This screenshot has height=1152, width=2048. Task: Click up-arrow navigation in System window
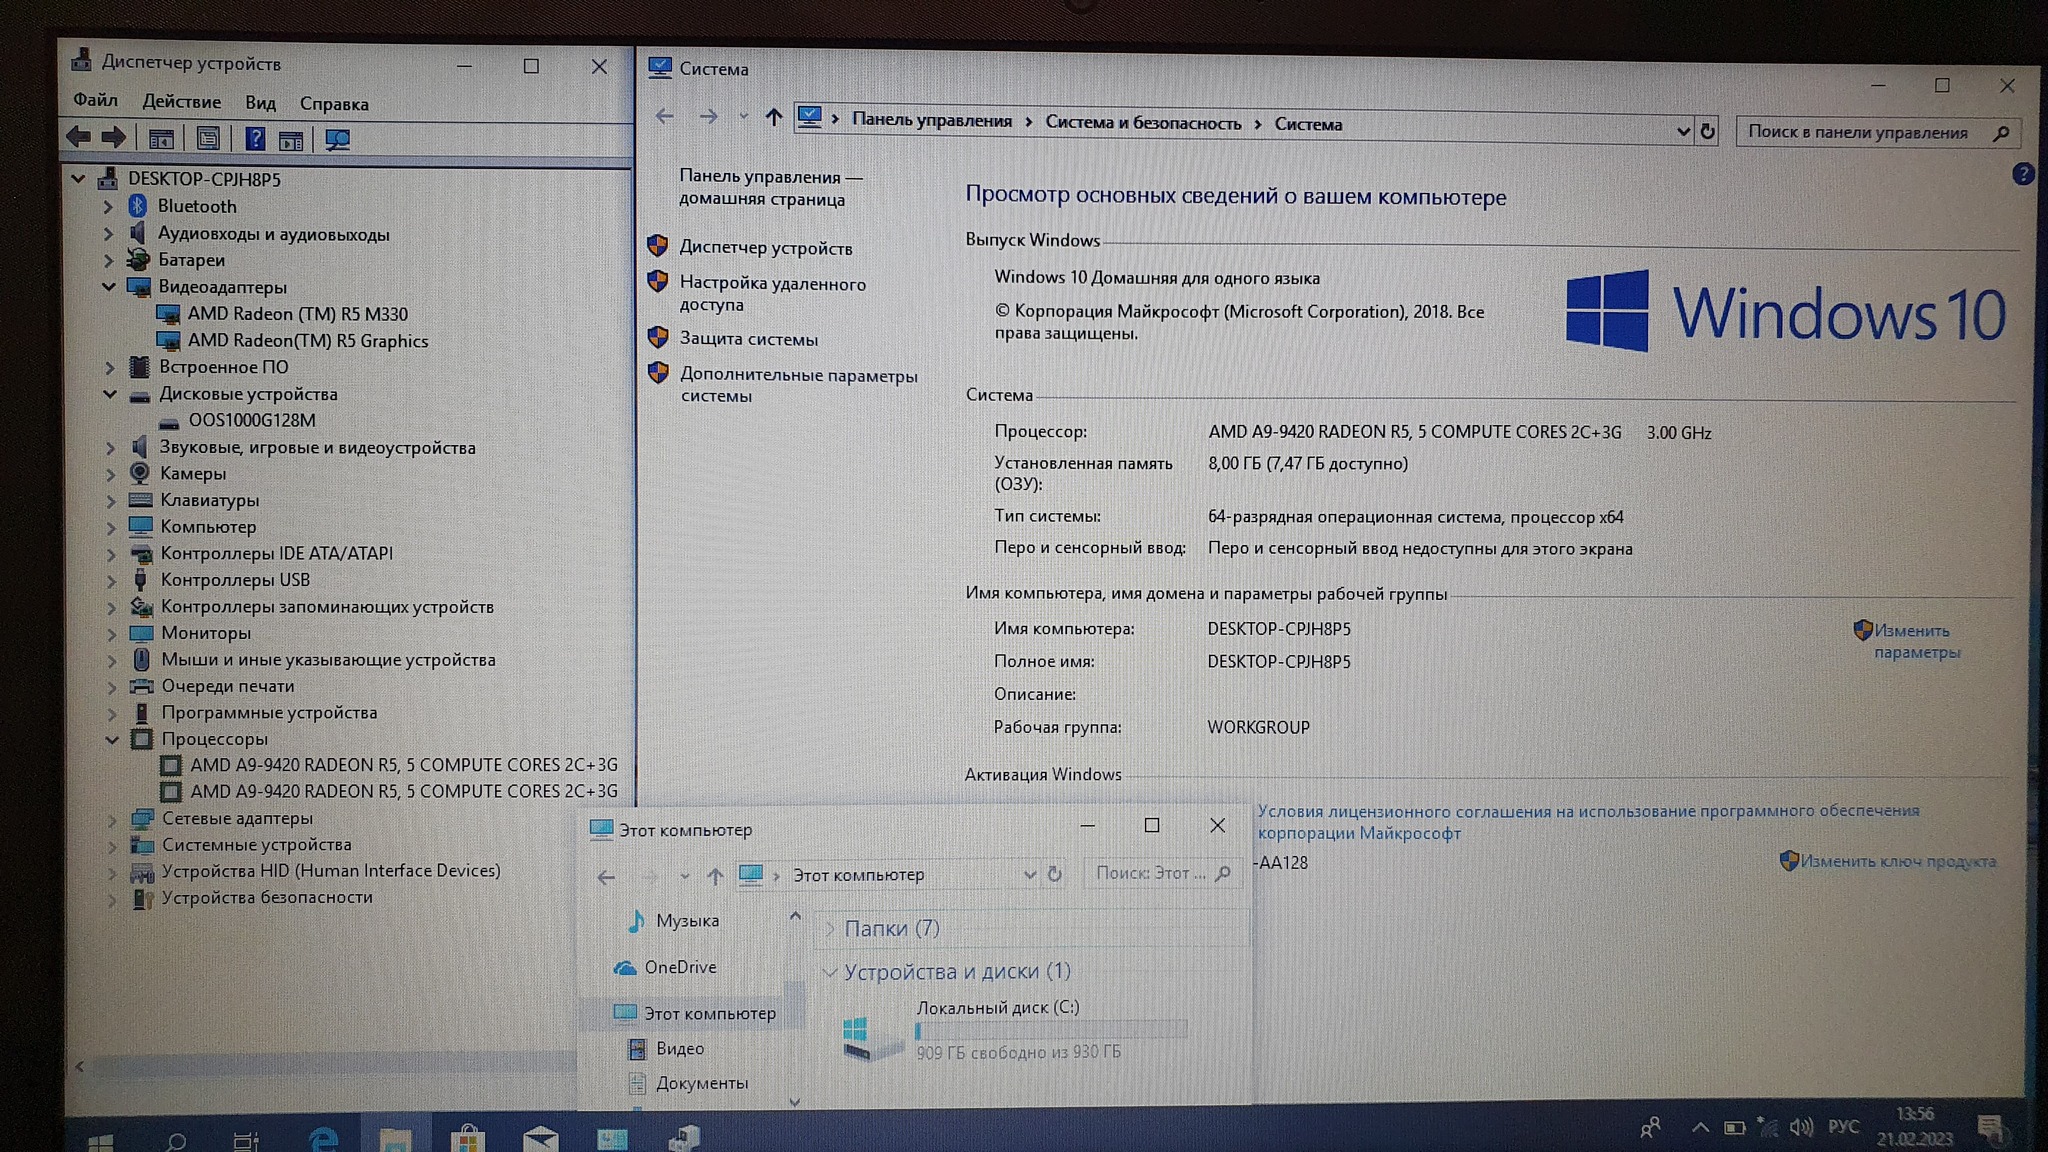pos(773,117)
